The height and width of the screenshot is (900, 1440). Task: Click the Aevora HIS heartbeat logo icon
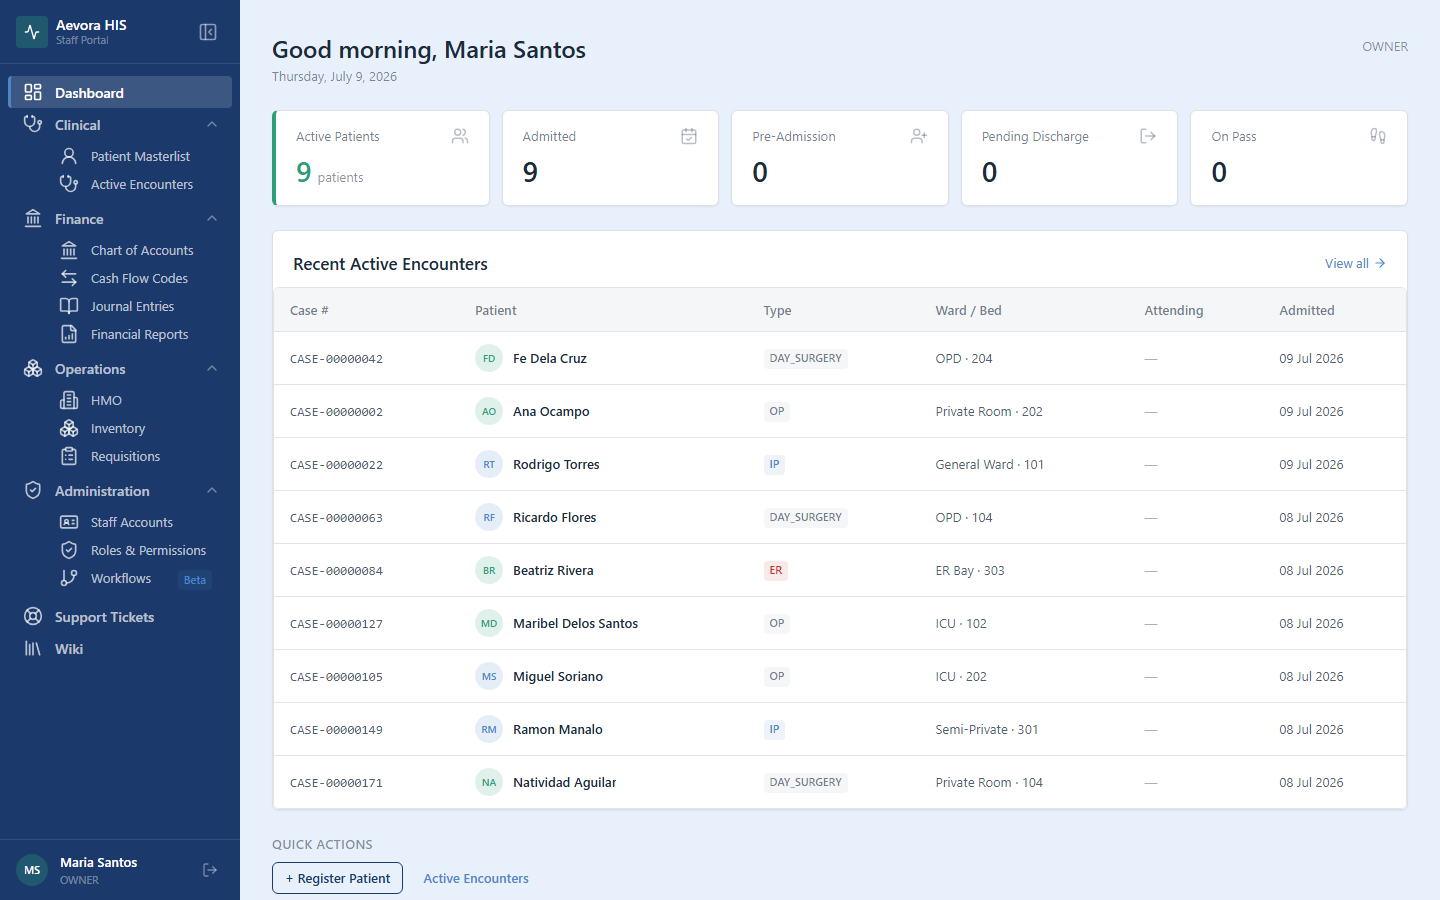point(32,32)
